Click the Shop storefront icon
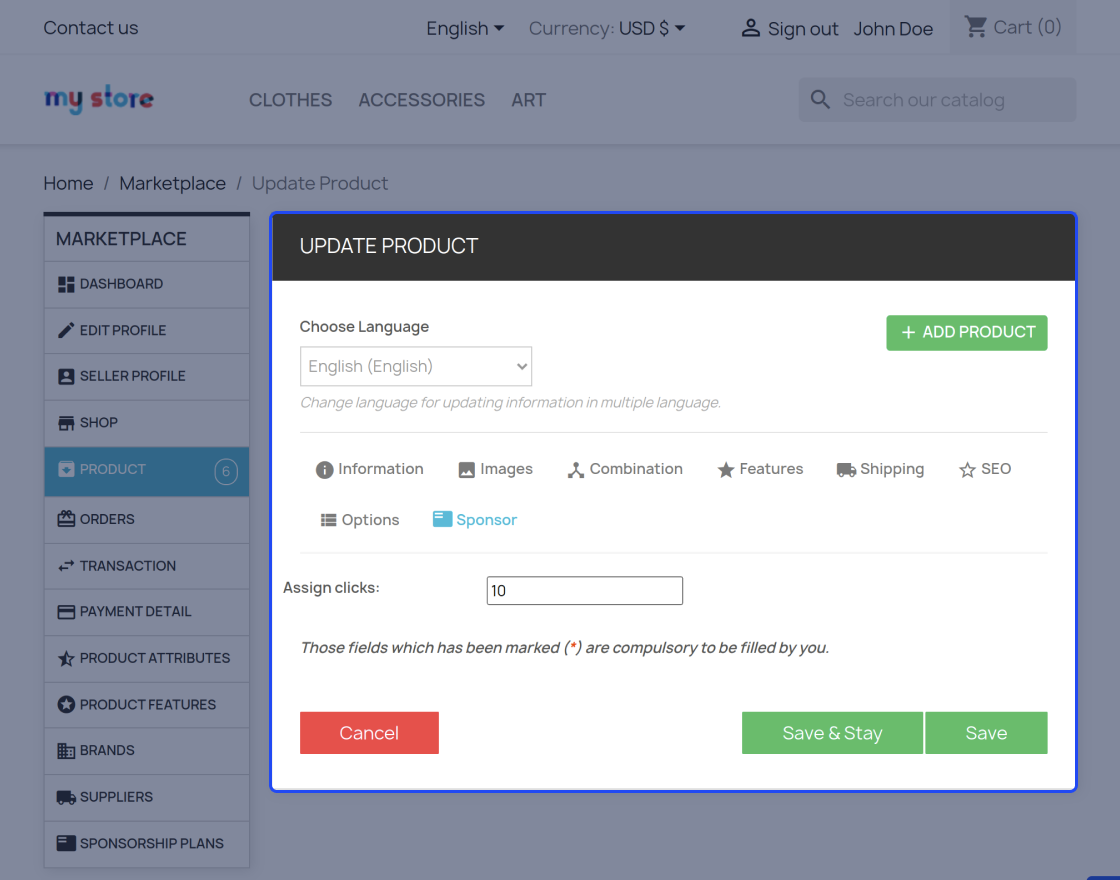 coord(66,423)
